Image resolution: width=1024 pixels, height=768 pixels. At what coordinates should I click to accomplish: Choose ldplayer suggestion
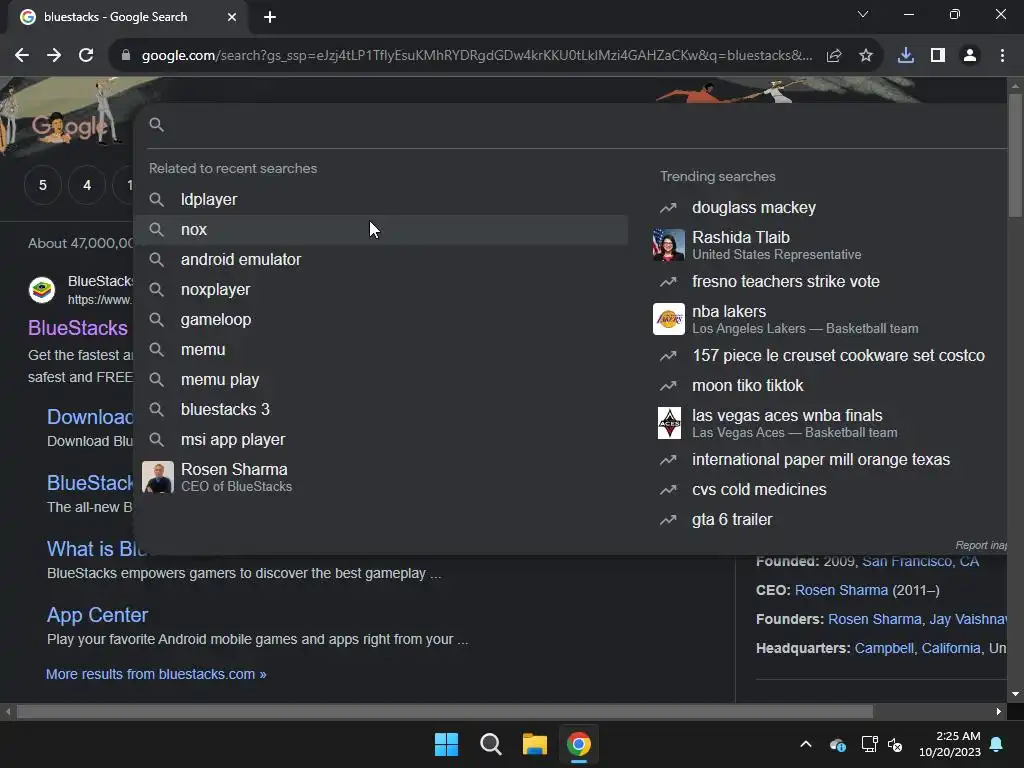(381, 199)
